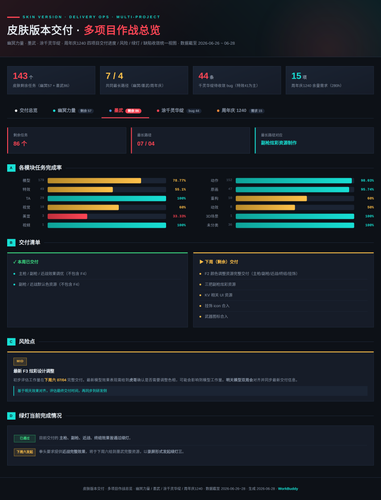
Task: Click the MID risk level badge
Action: click(x=20, y=361)
